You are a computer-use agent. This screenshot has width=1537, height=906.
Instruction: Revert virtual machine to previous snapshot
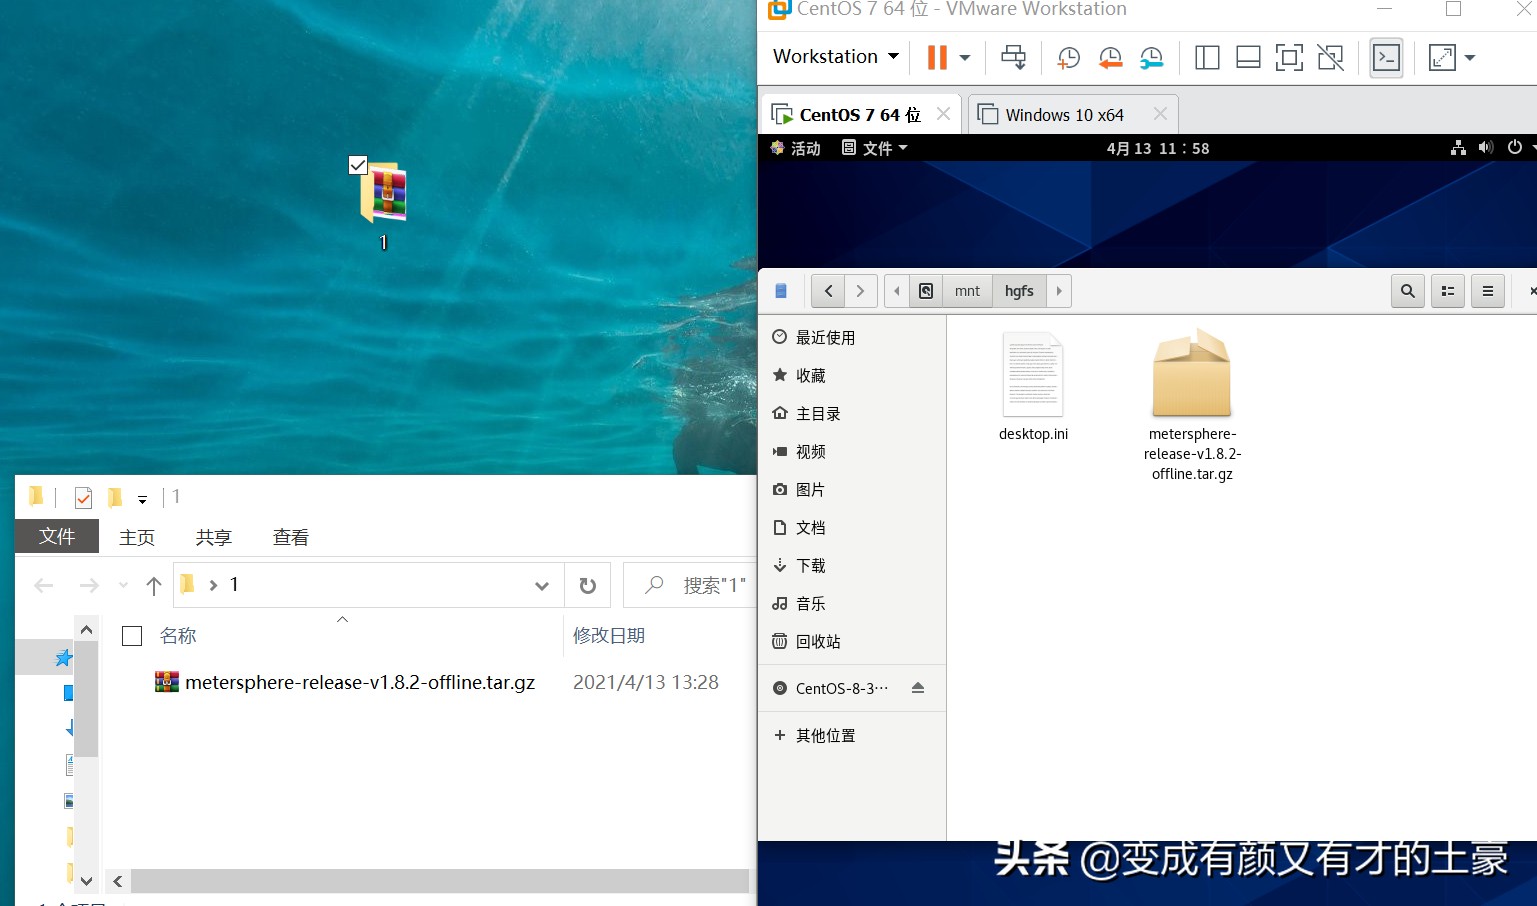click(1110, 58)
